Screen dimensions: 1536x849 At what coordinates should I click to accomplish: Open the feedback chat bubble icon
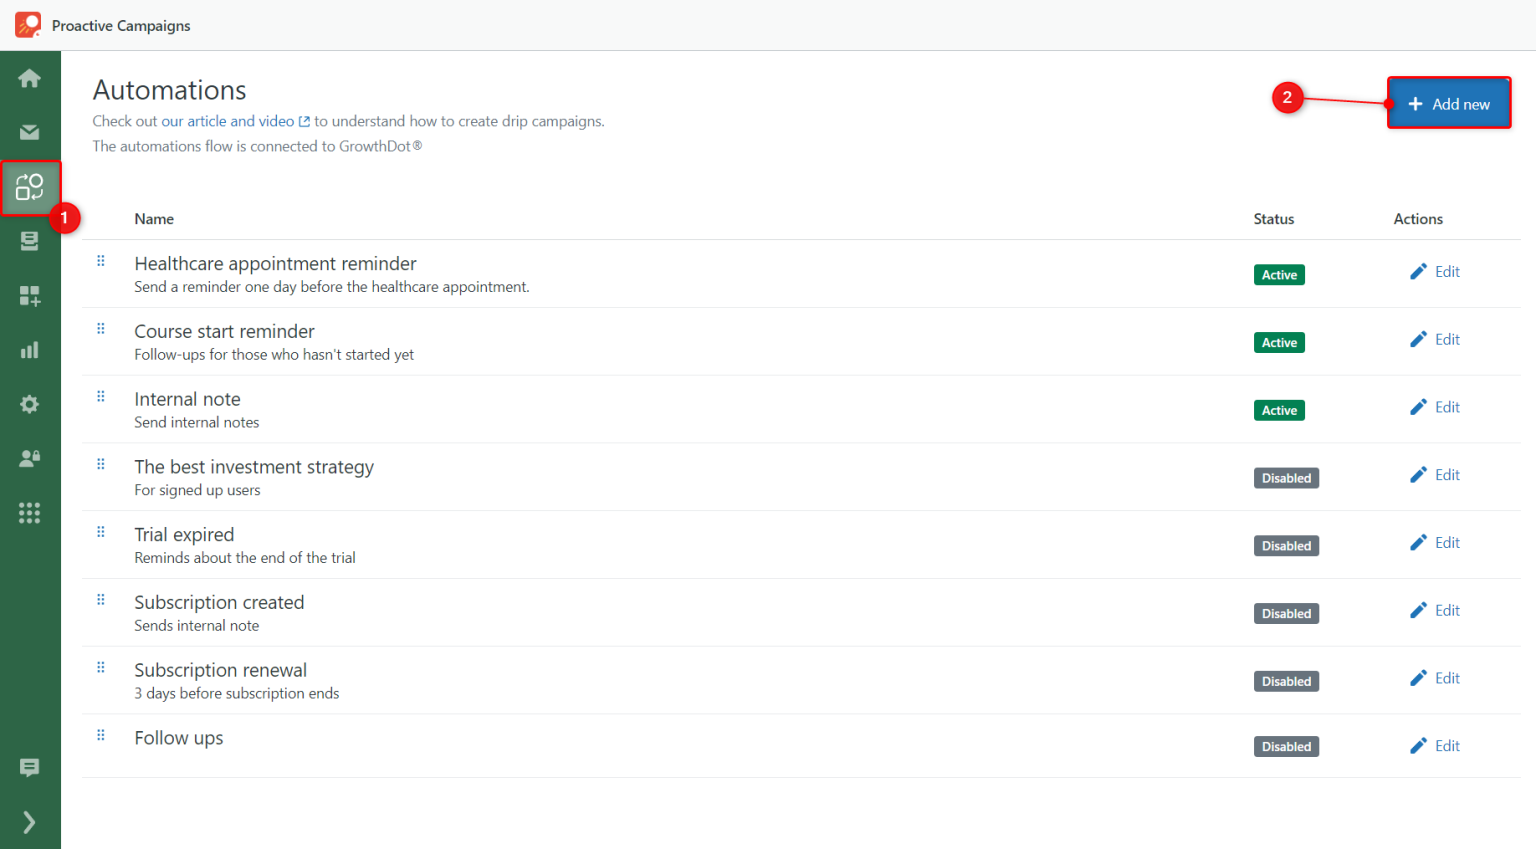30,768
